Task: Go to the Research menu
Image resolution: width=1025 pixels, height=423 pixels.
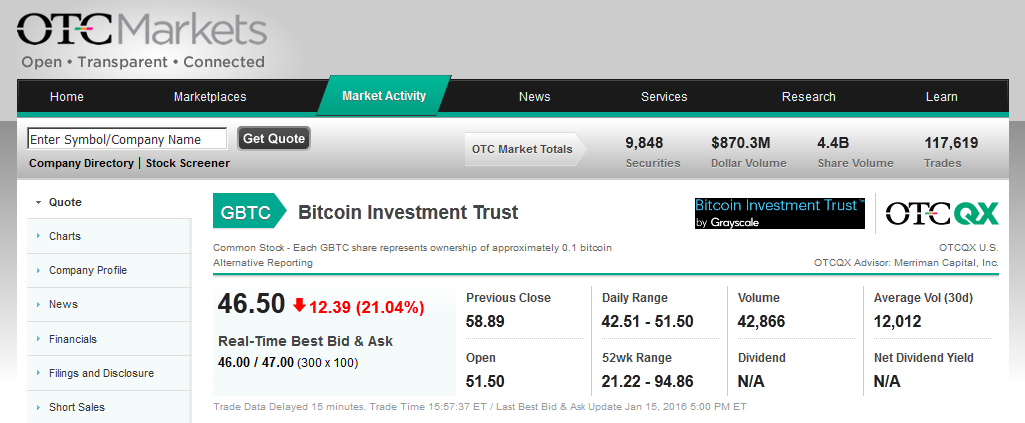Action: point(809,97)
